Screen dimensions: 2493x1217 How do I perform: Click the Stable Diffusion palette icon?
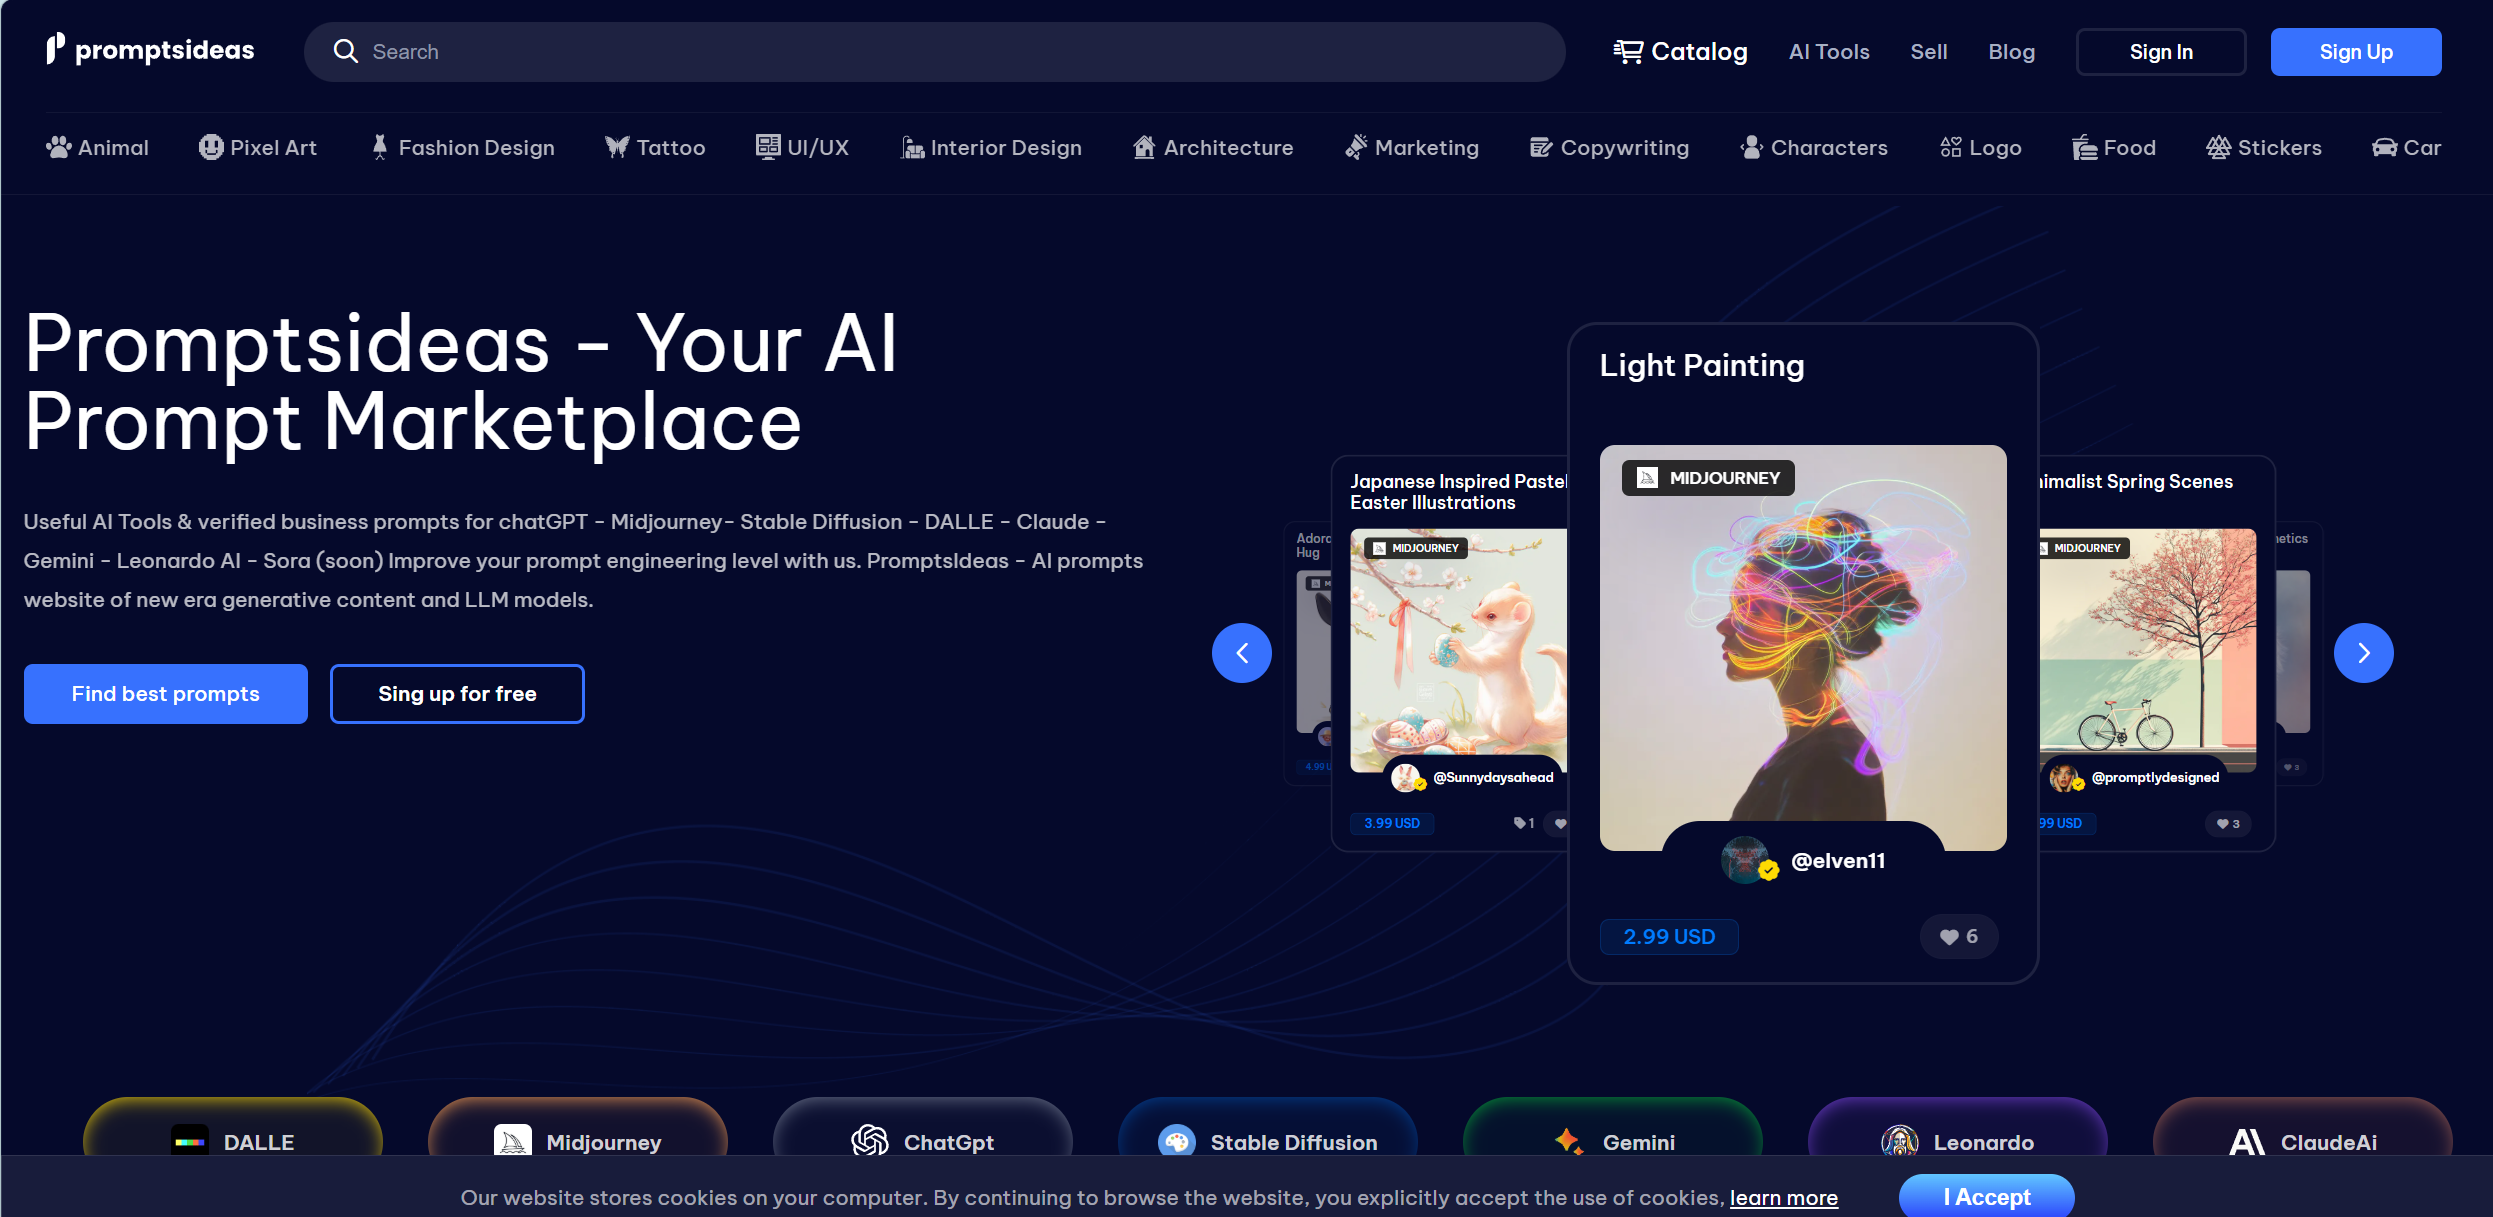[x=1176, y=1142]
